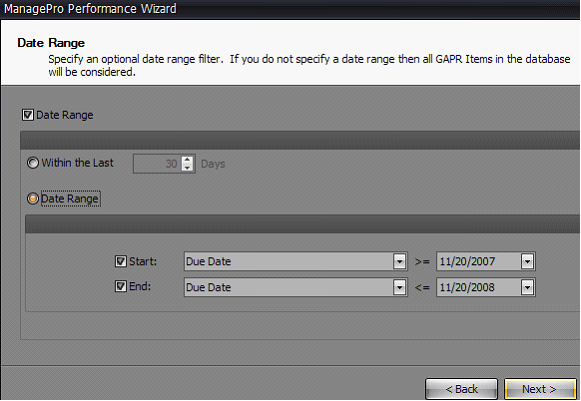Click the < Back button
The height and width of the screenshot is (401, 581).
[461, 389]
